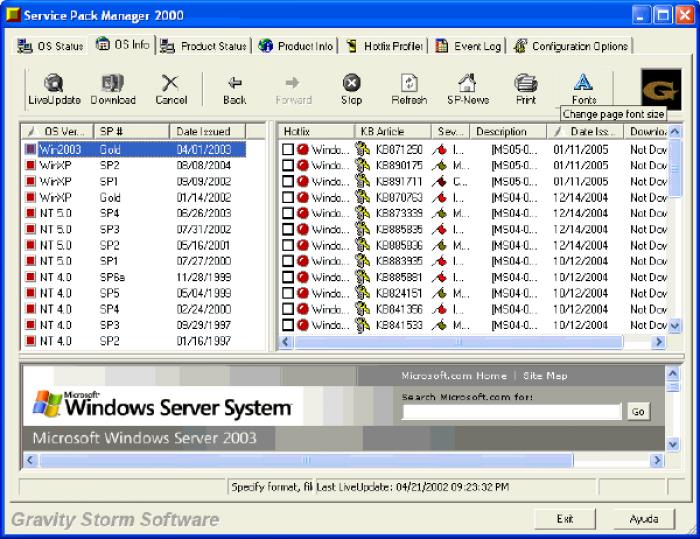Image resolution: width=700 pixels, height=539 pixels.
Task: Click the Print printer icon
Action: pyautogui.click(x=526, y=83)
